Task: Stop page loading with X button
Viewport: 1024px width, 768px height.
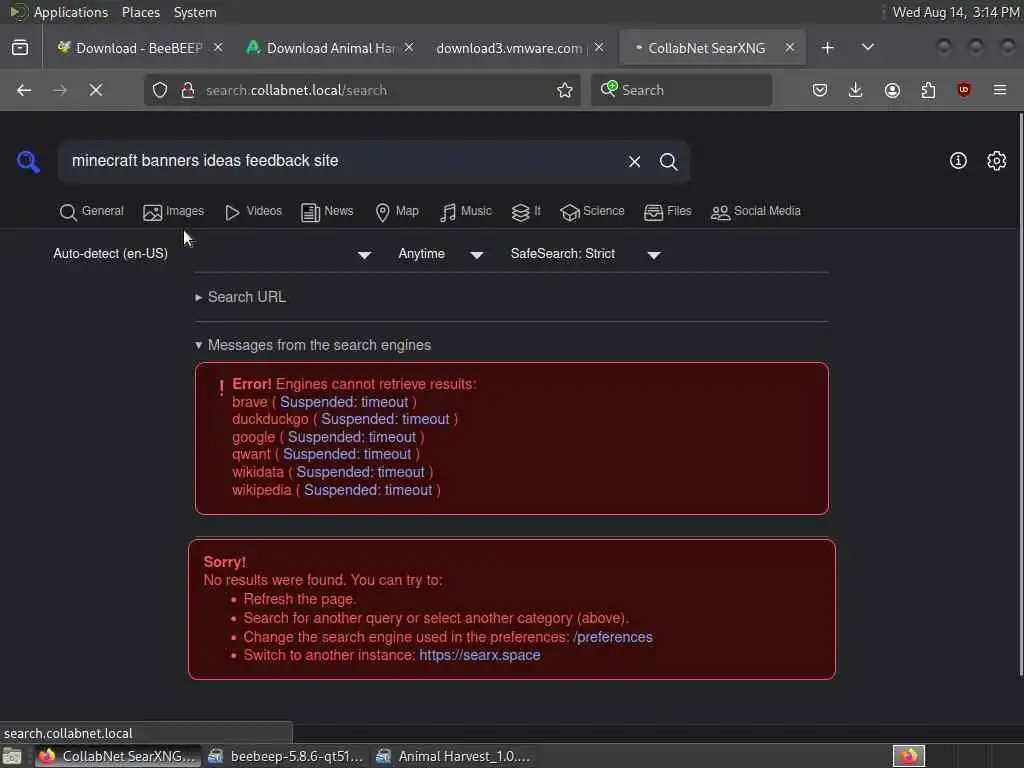Action: coord(96,90)
